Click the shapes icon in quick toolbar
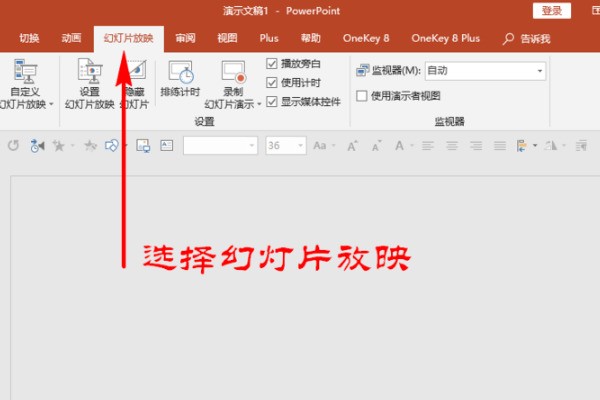 111,145
